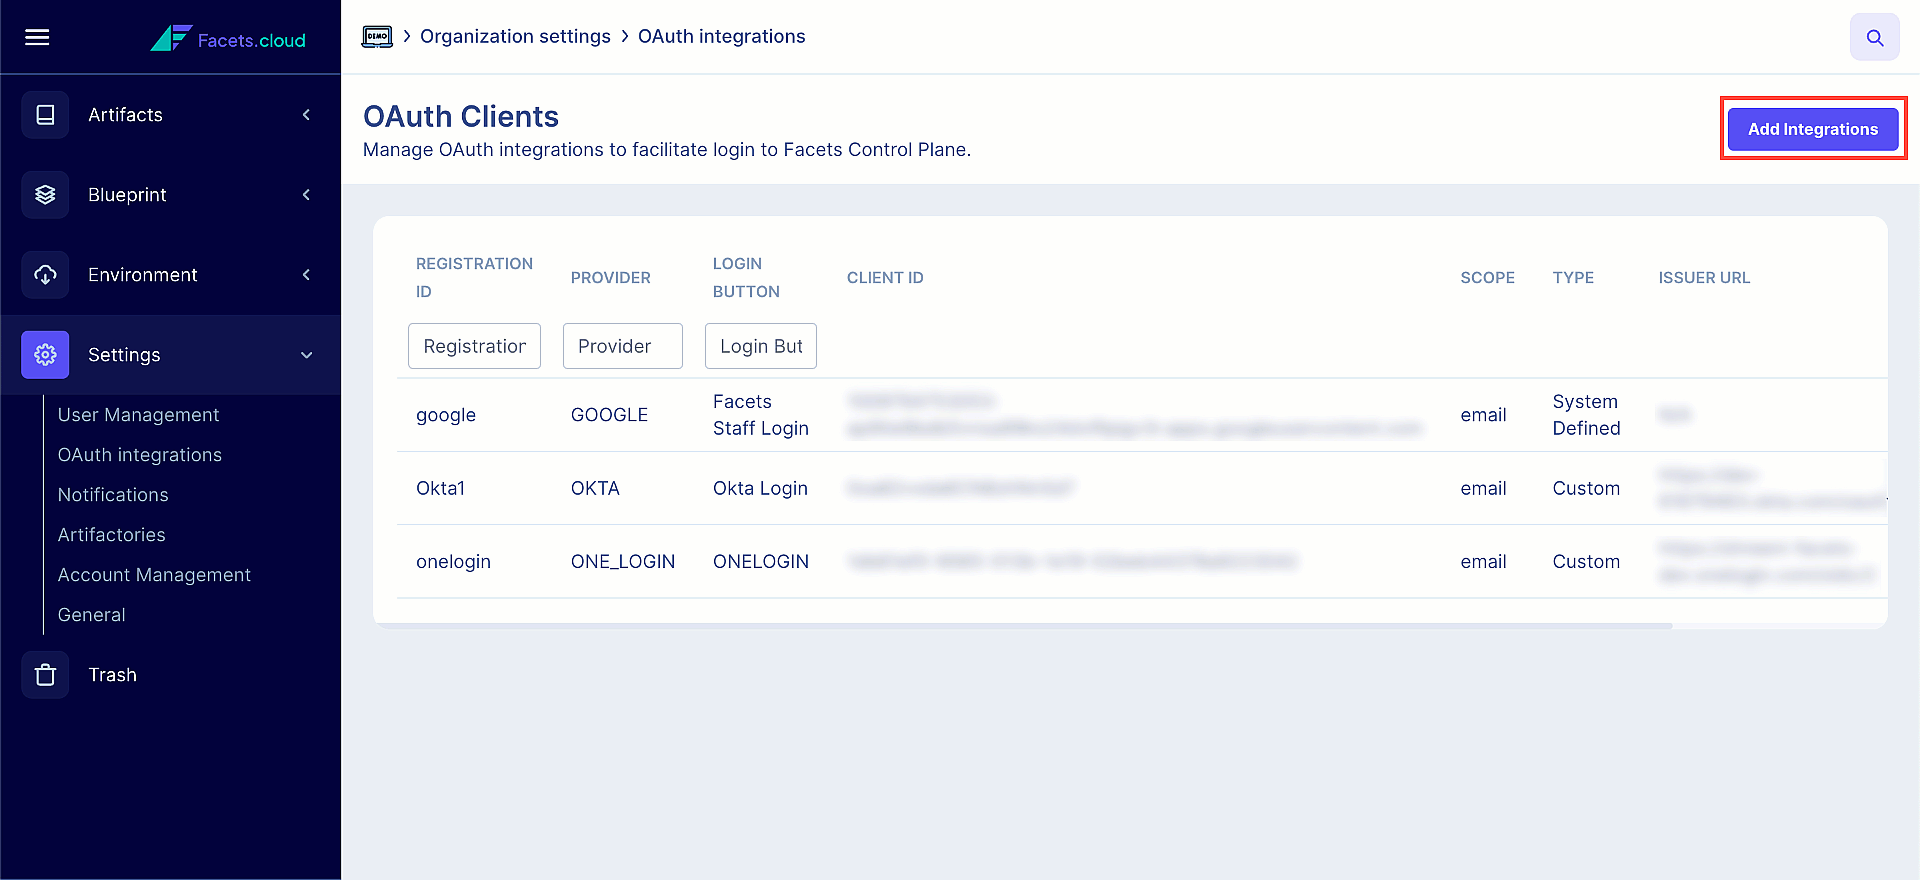Click the TYPE column header
Viewport: 1920px width, 880px height.
coord(1573,278)
